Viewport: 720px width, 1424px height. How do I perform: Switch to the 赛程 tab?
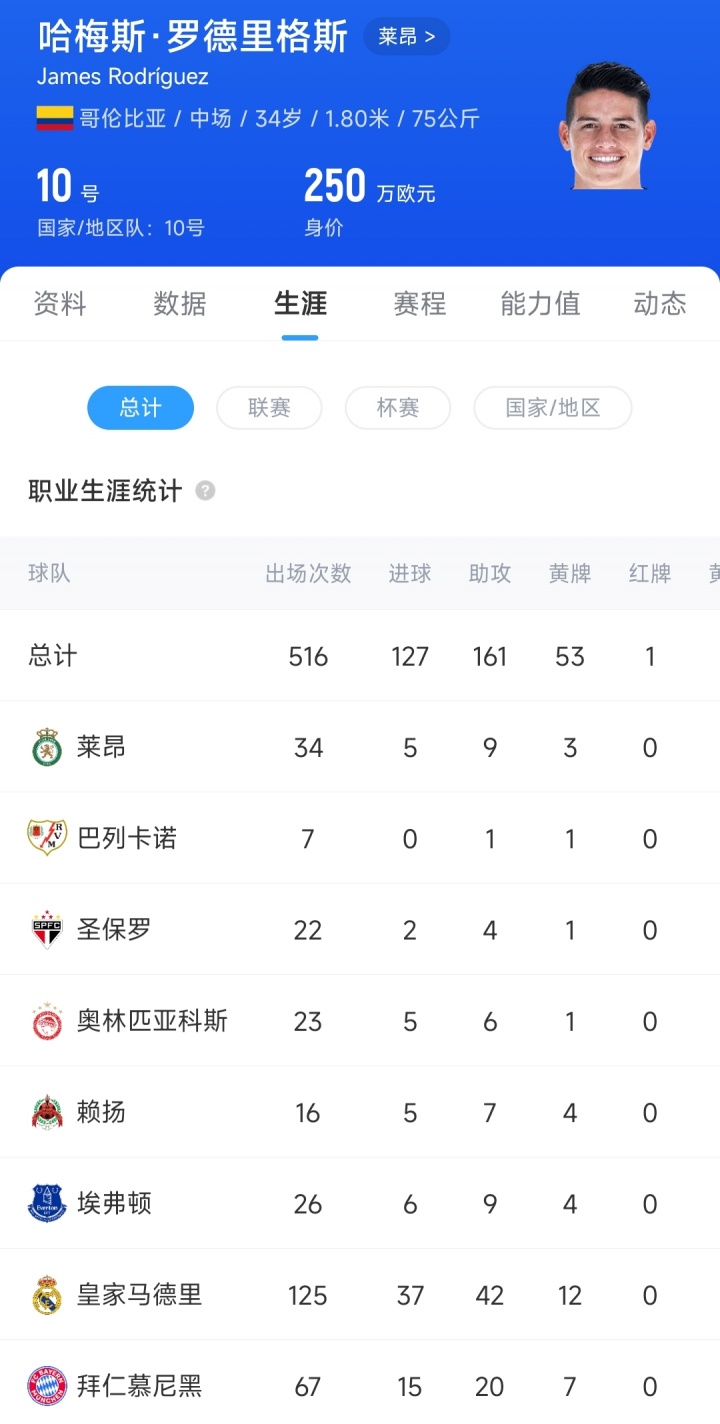tap(420, 304)
